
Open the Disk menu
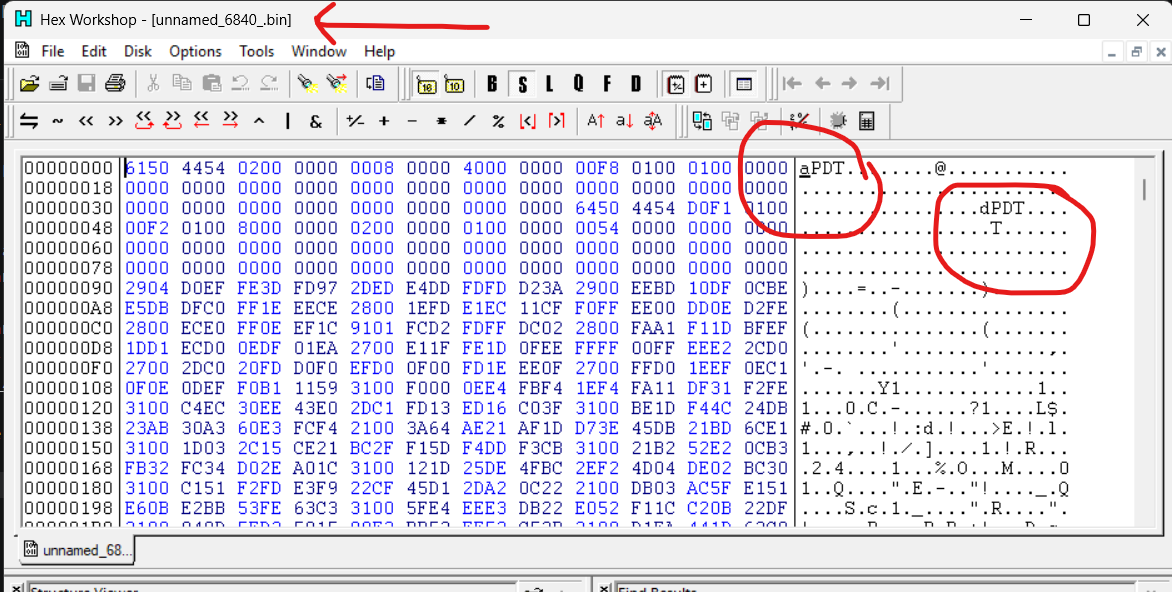click(138, 51)
